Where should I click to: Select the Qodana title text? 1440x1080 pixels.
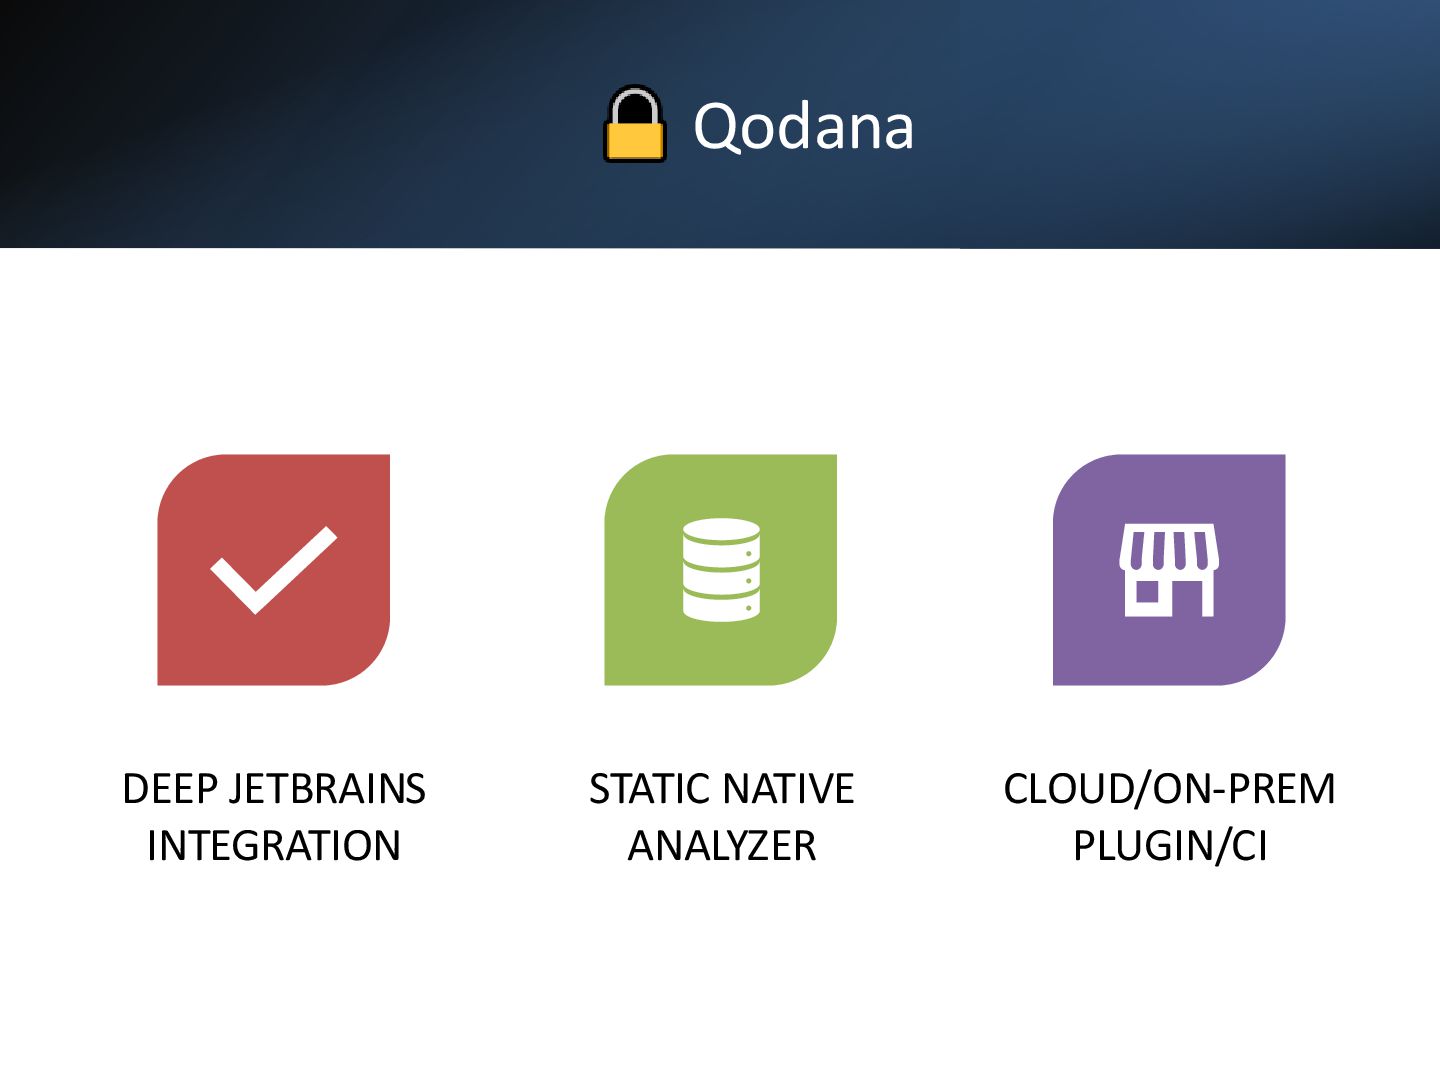(804, 127)
